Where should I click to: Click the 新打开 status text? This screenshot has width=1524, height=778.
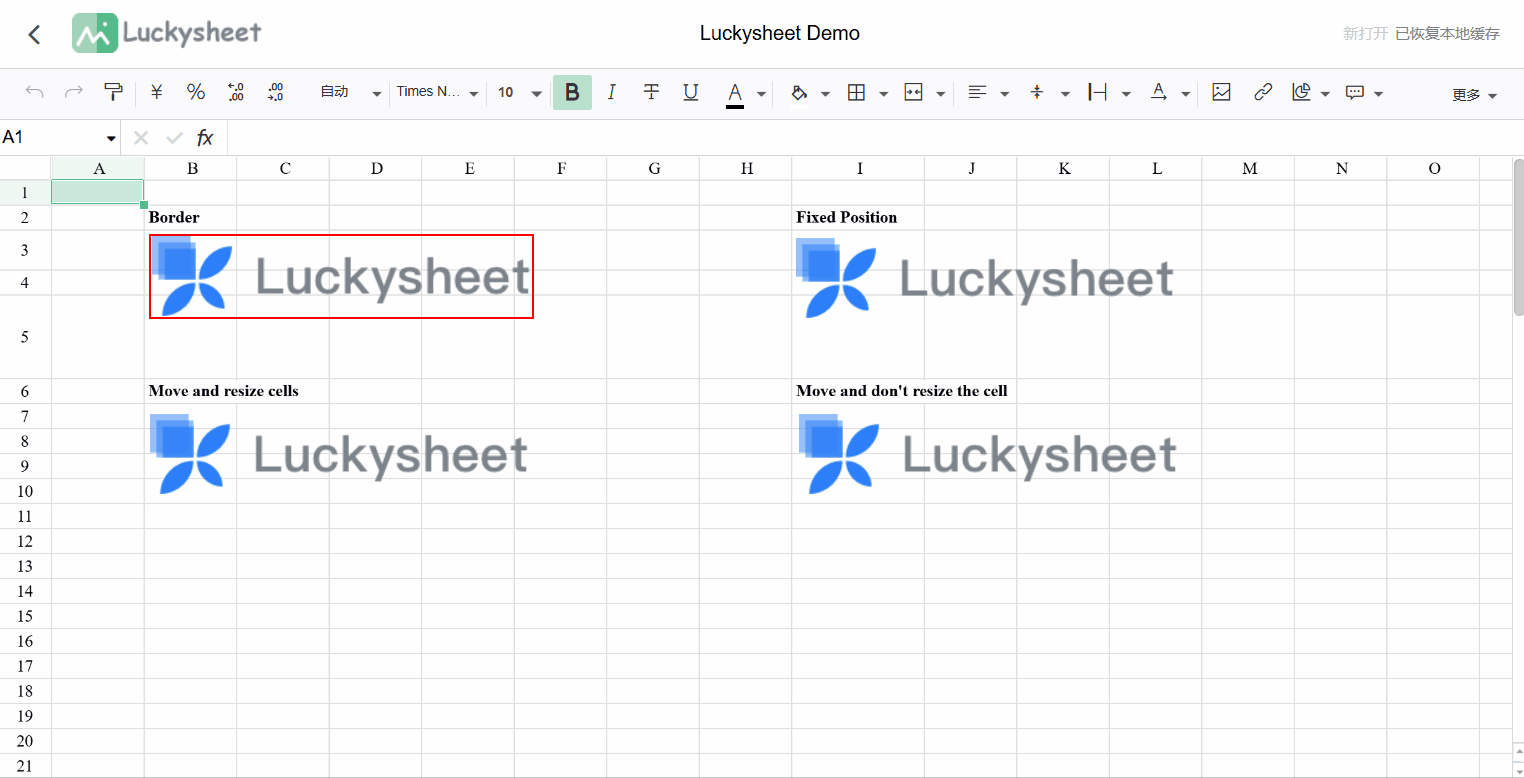[x=1365, y=34]
